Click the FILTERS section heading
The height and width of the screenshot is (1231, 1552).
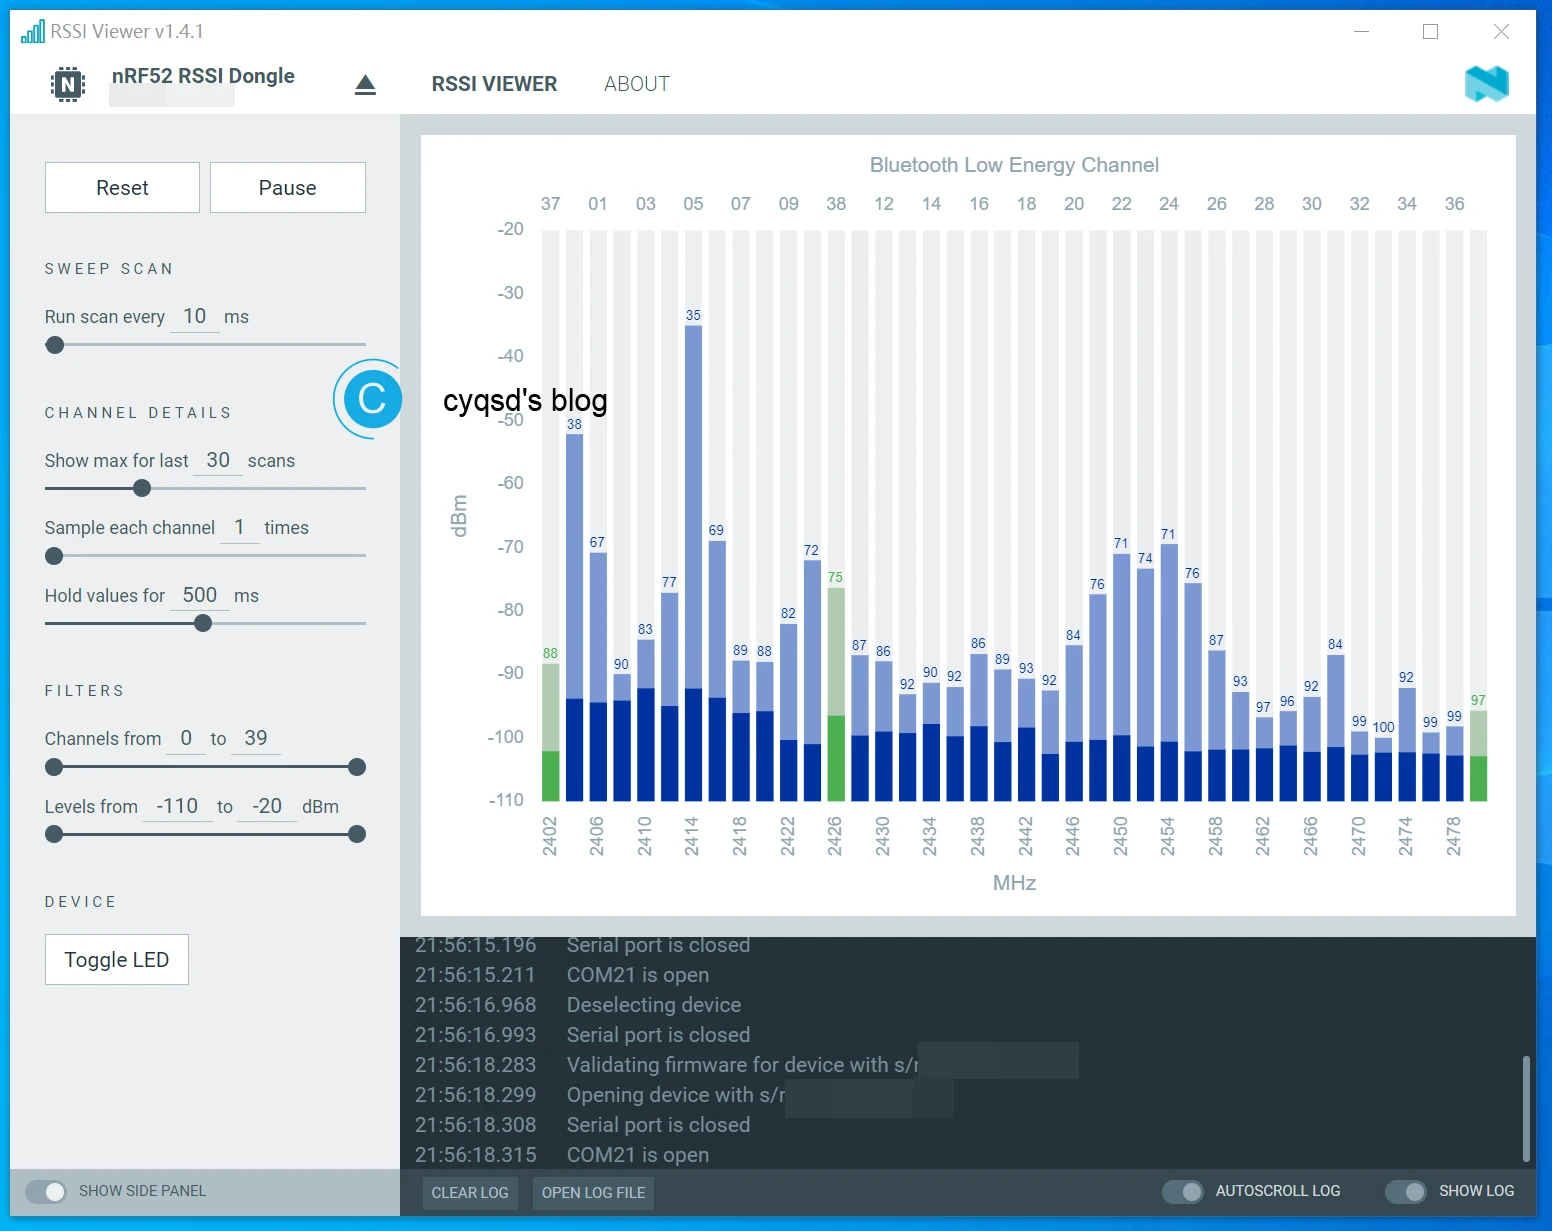[x=85, y=691]
